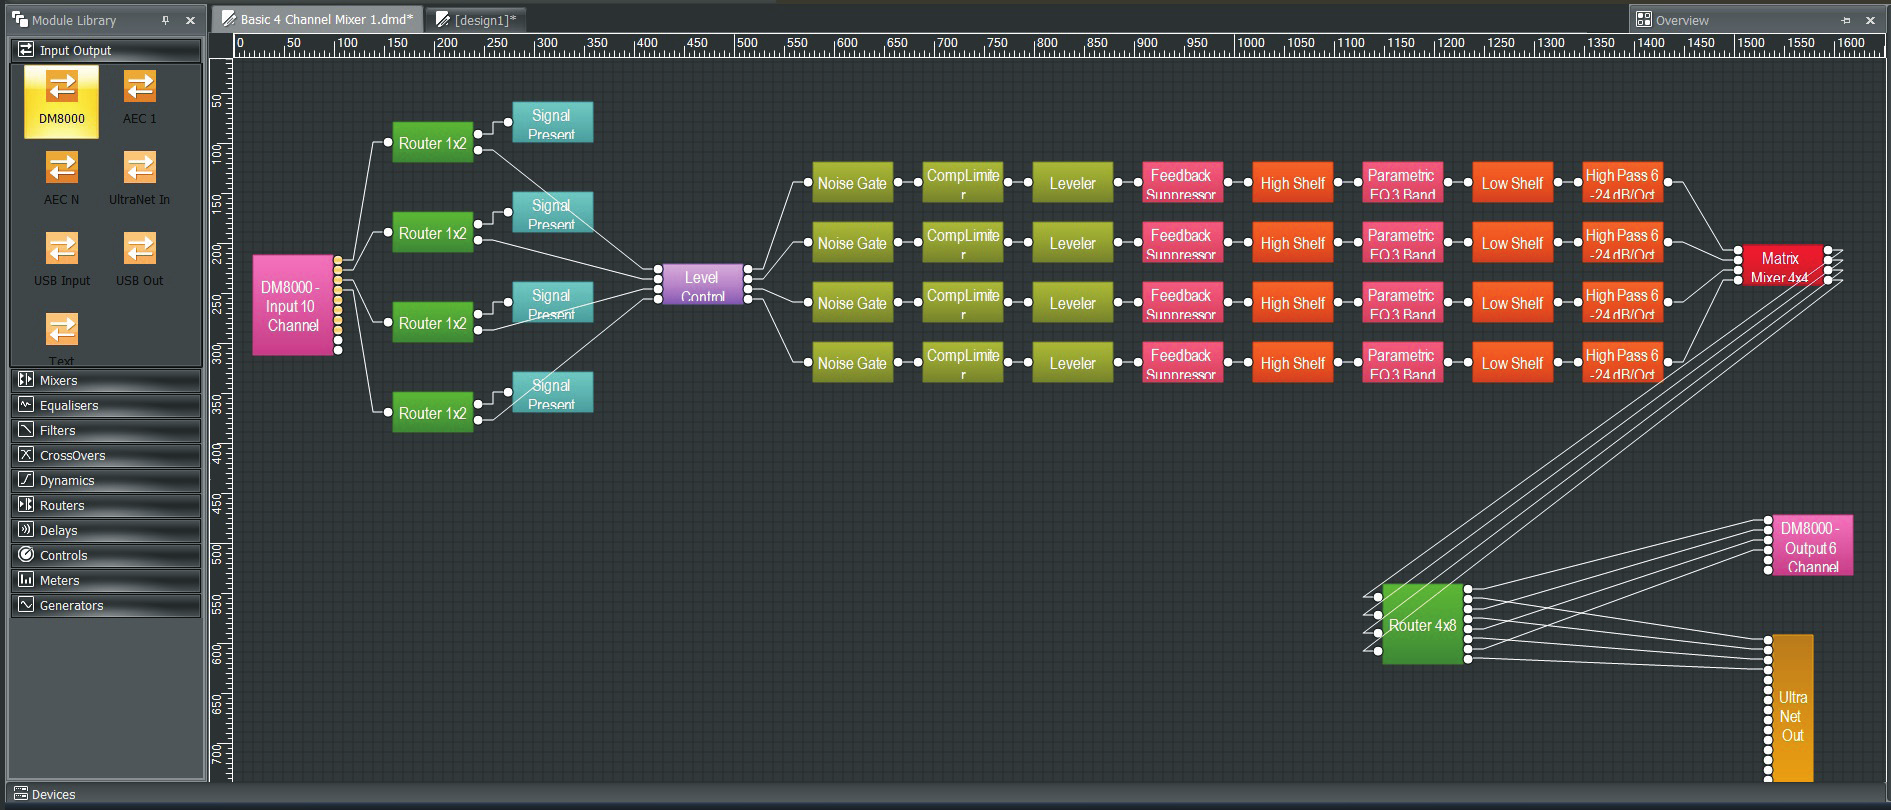This screenshot has height=810, width=1891.
Task: Select the DM8000 module icon
Action: [62, 88]
